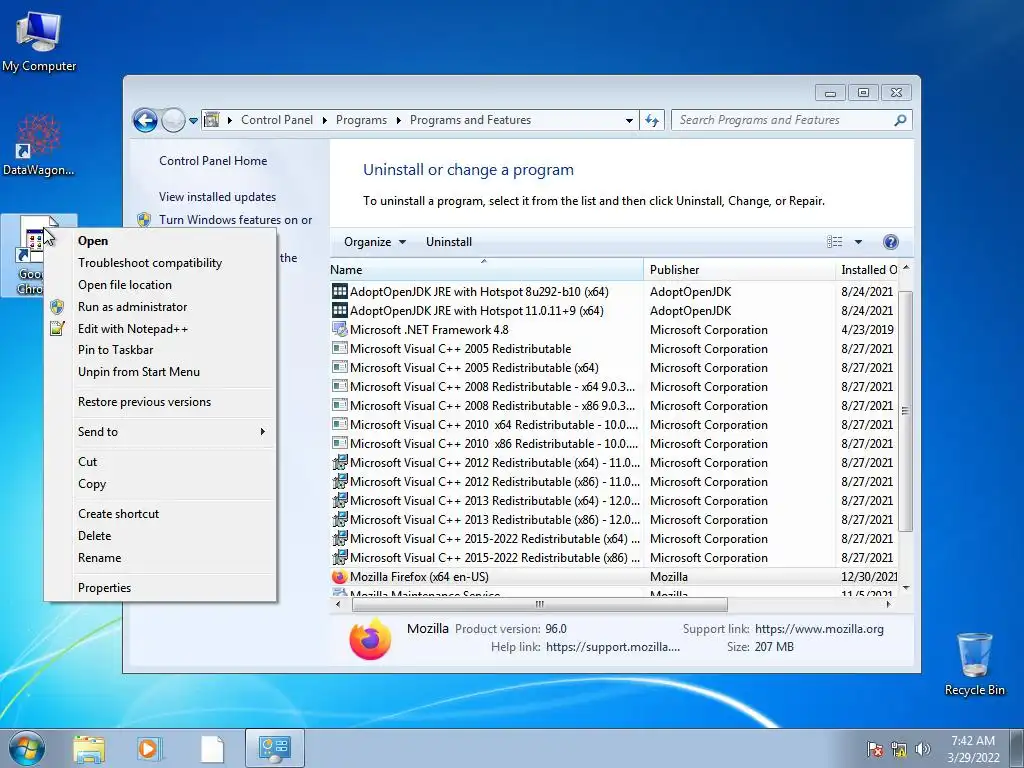Click Programs in the breadcrumb path

(361, 120)
